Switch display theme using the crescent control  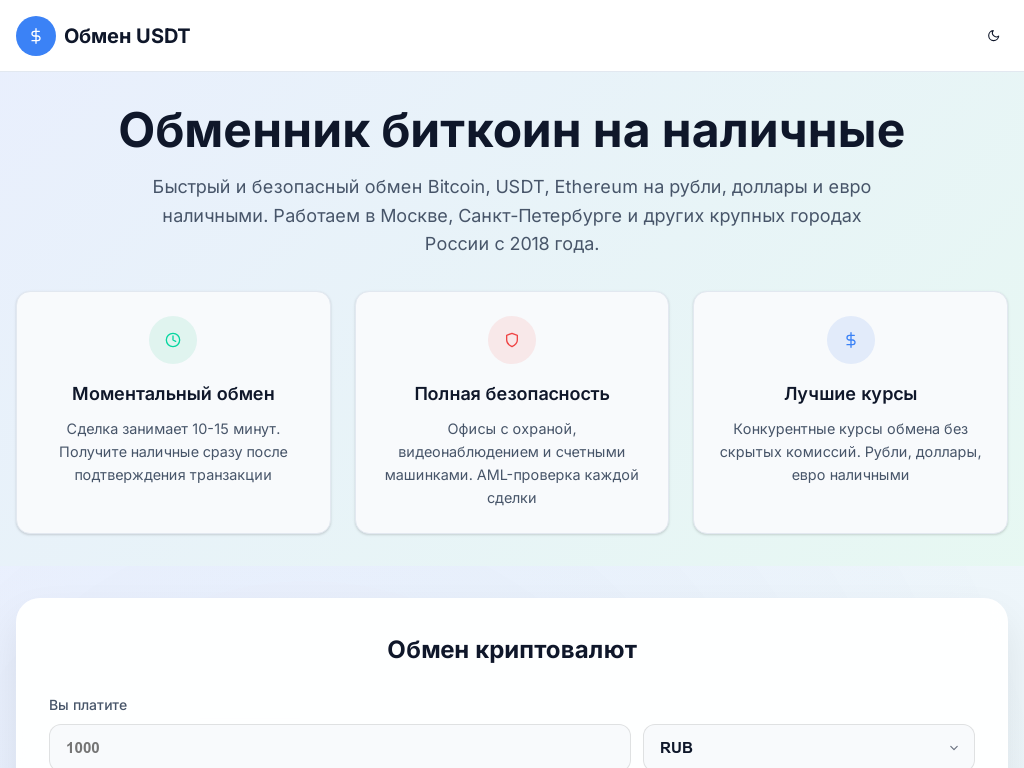coord(993,35)
